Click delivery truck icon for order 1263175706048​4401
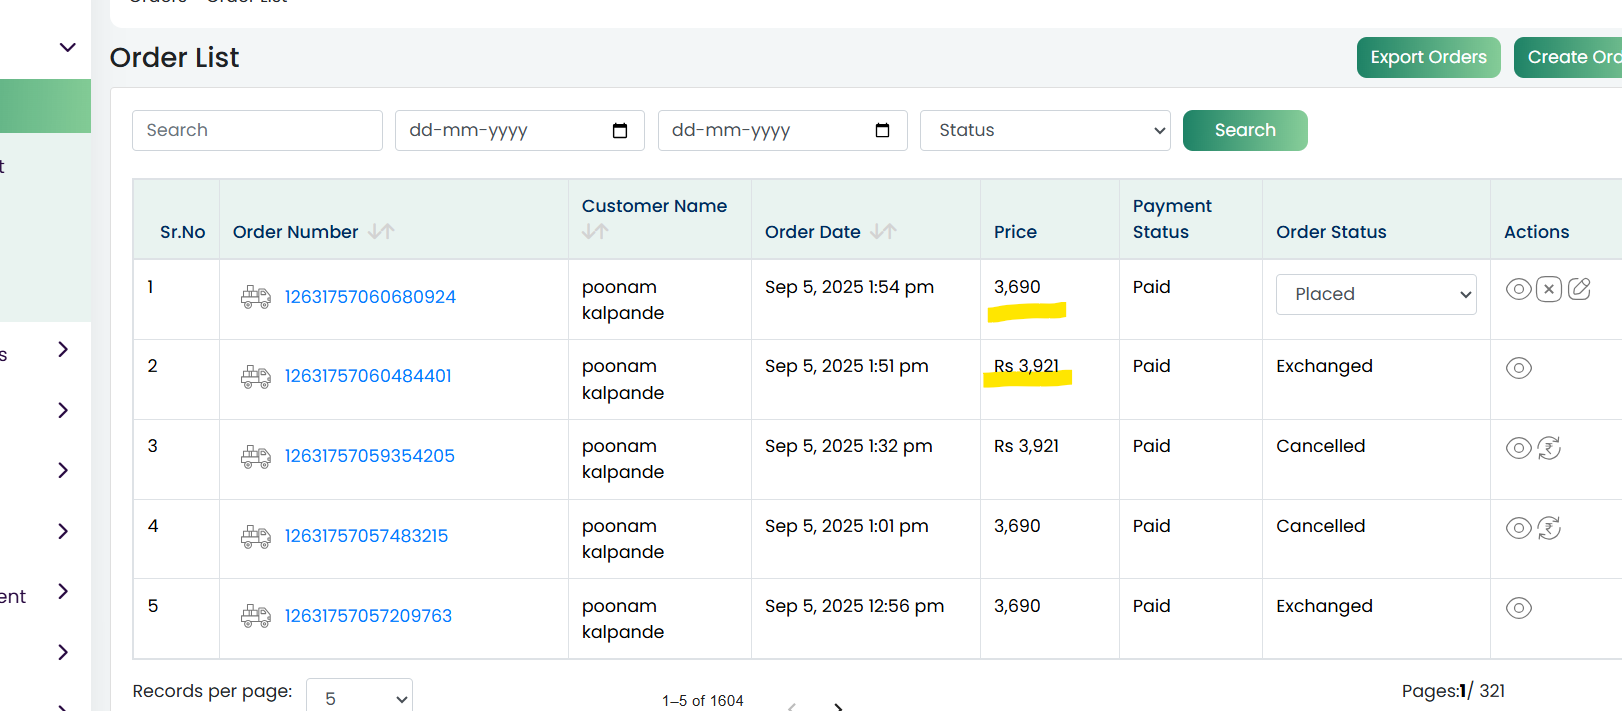1622x711 pixels. pos(256,376)
